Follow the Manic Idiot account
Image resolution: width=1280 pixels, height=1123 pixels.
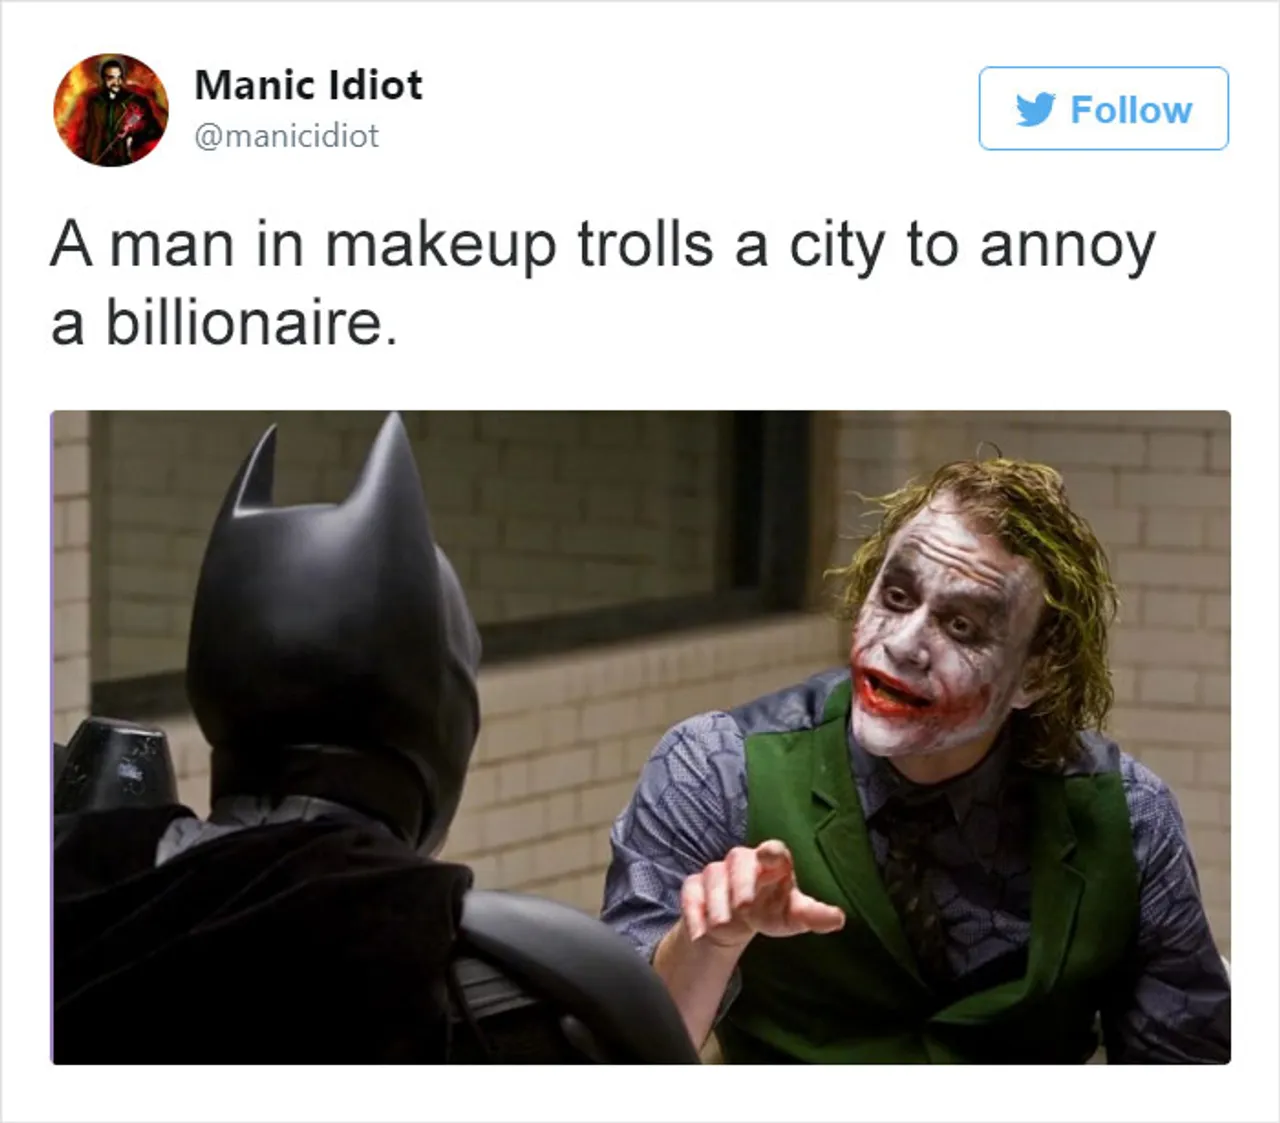1103,109
